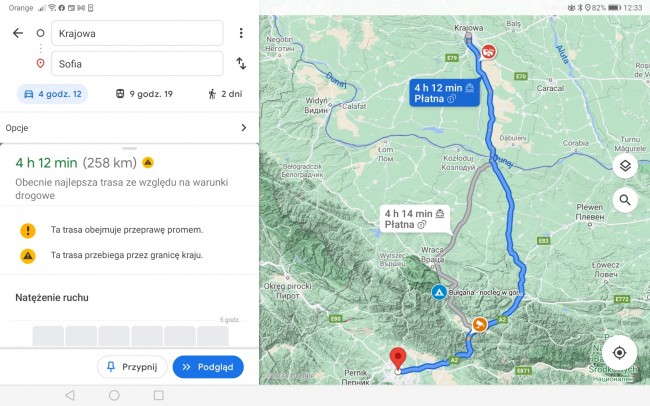Choose the alternative 4 h 14 min route label
The height and width of the screenshot is (406, 650).
pos(415,219)
